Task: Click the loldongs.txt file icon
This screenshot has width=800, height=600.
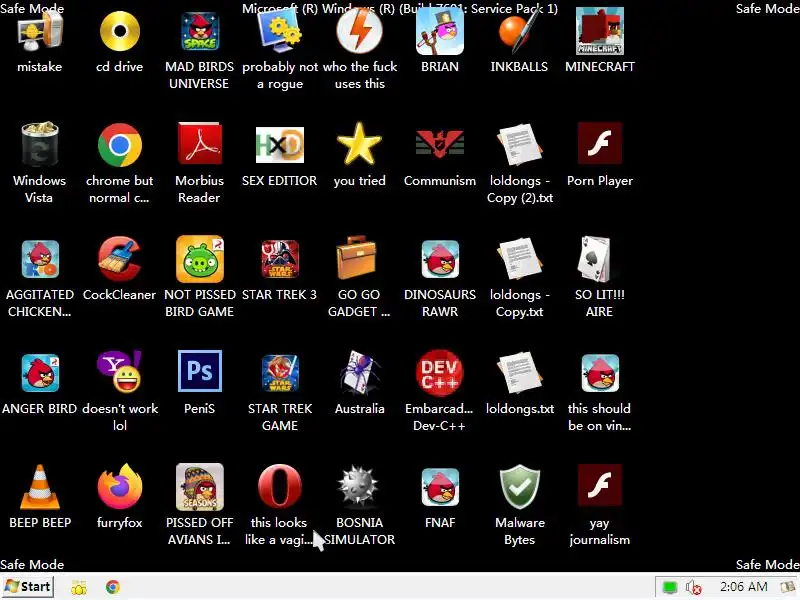Action: tap(519, 373)
